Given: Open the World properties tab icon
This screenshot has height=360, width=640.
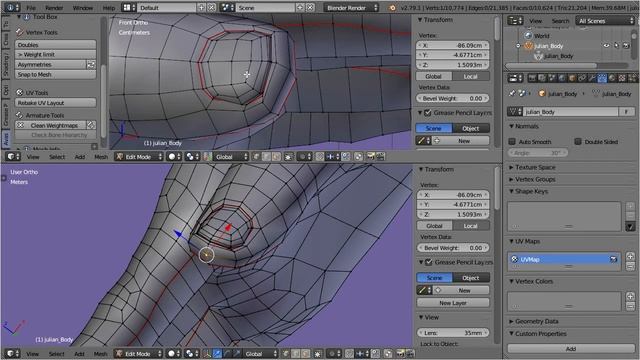Looking at the screenshot, I should 562,78.
